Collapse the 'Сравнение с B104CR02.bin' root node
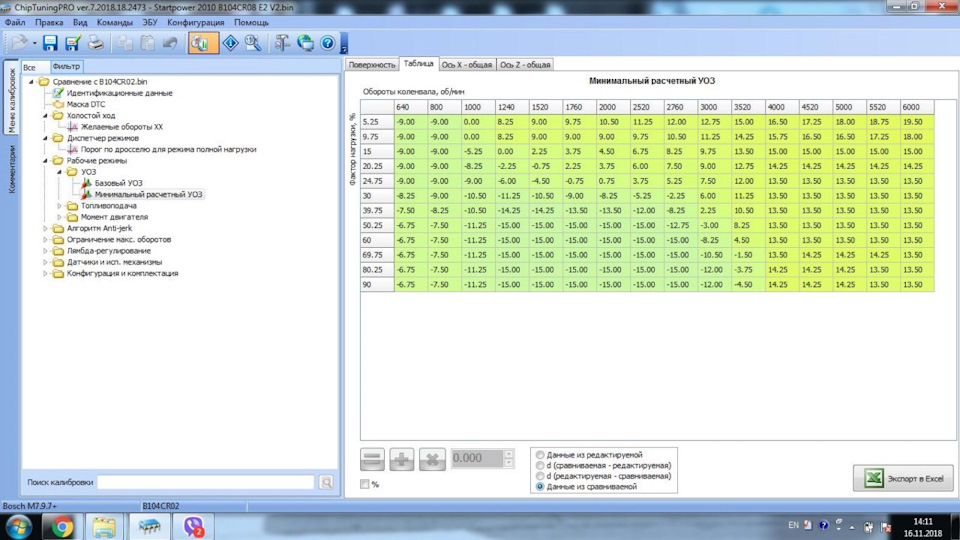The height and width of the screenshot is (540, 960). click(31, 81)
